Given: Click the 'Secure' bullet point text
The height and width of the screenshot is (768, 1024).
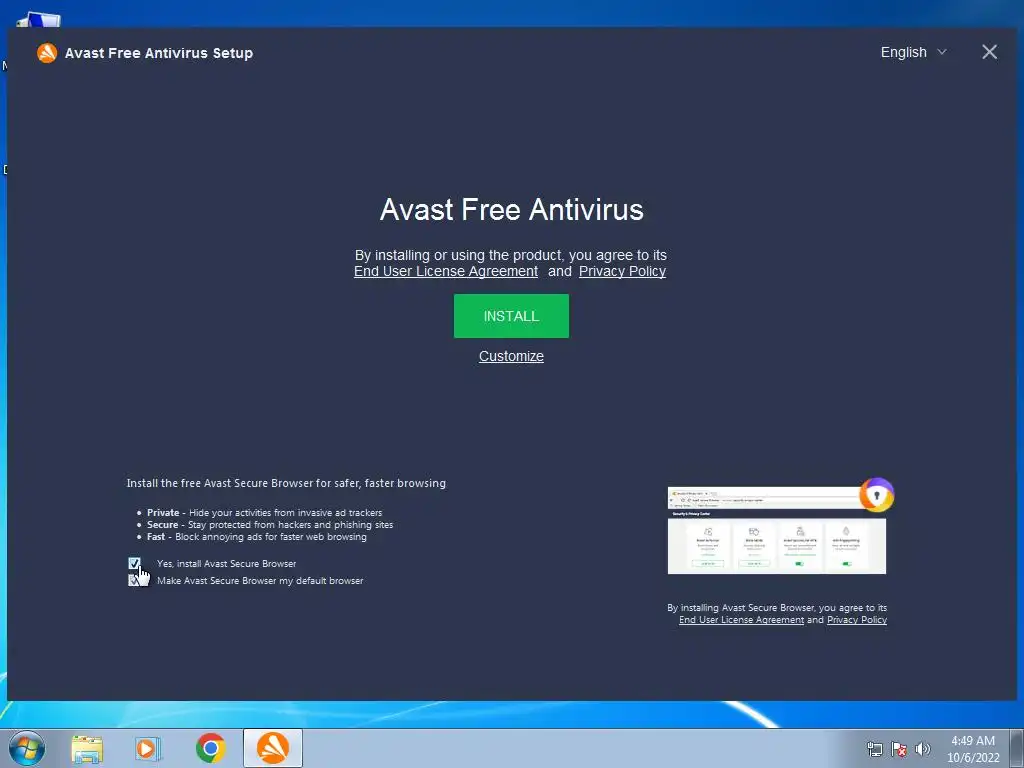Looking at the screenshot, I should point(270,524).
